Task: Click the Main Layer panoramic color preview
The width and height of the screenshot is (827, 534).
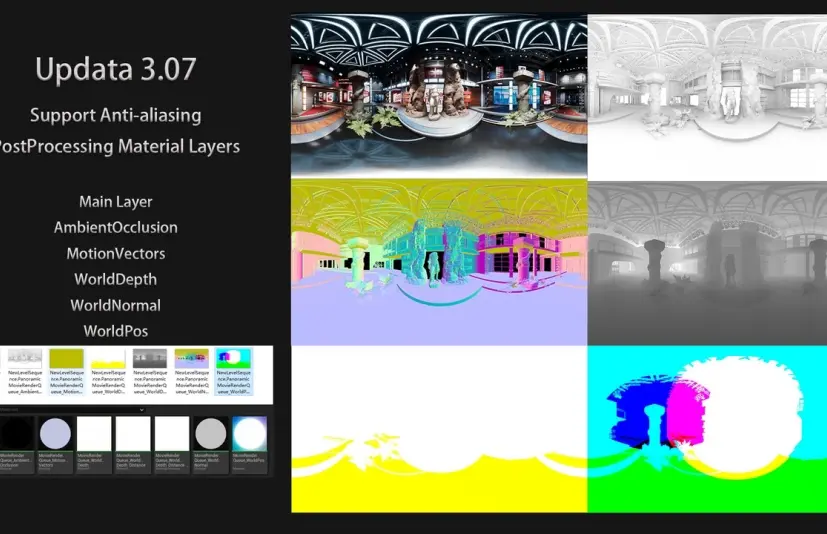Action: point(438,95)
